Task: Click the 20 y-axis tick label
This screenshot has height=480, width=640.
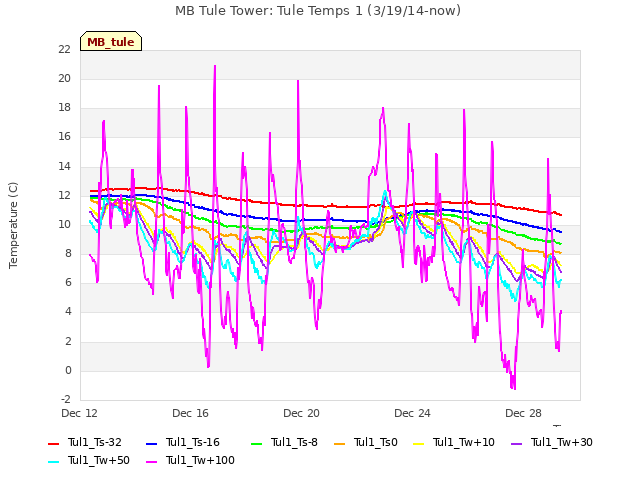Action: coord(64,79)
